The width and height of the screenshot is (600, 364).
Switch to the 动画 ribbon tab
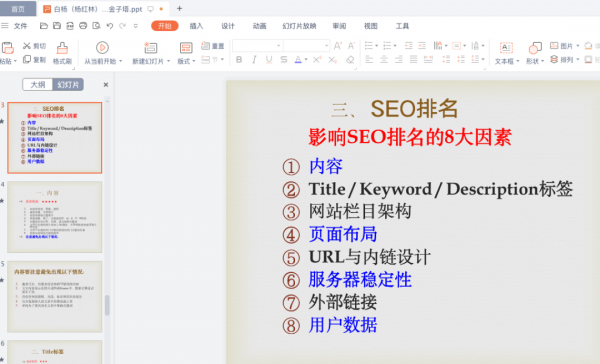[259, 26]
